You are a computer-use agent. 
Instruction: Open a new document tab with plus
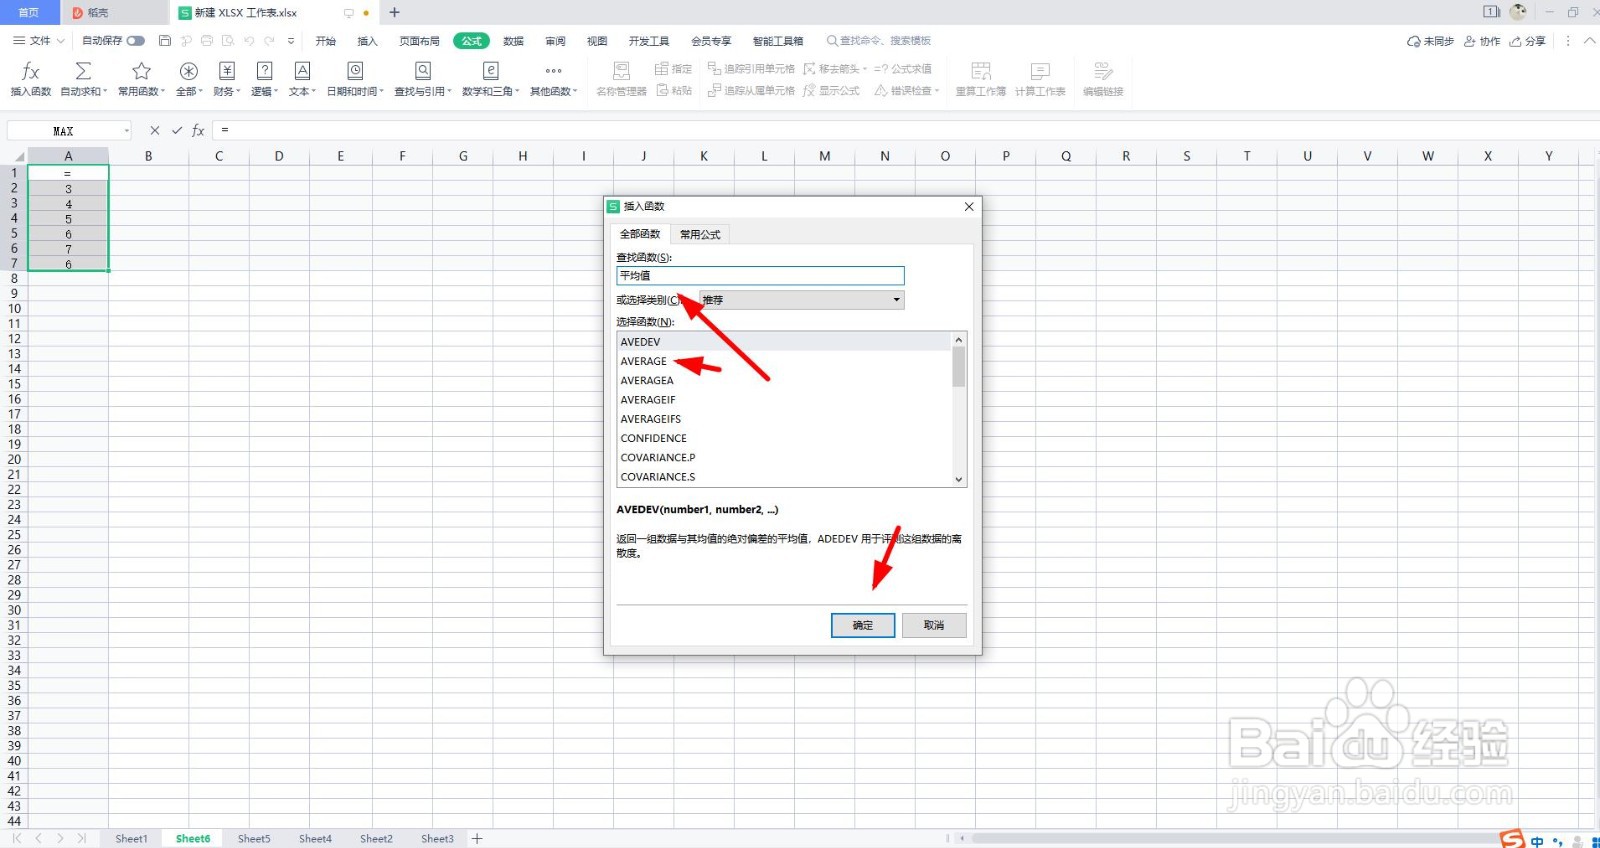click(394, 12)
